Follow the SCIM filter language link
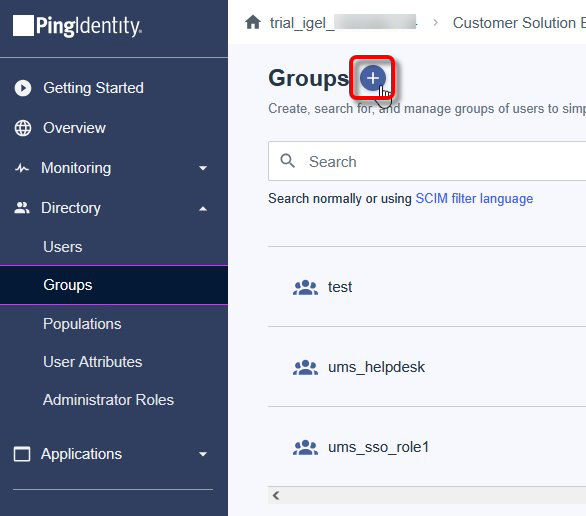Image resolution: width=586 pixels, height=516 pixels. 474,198
